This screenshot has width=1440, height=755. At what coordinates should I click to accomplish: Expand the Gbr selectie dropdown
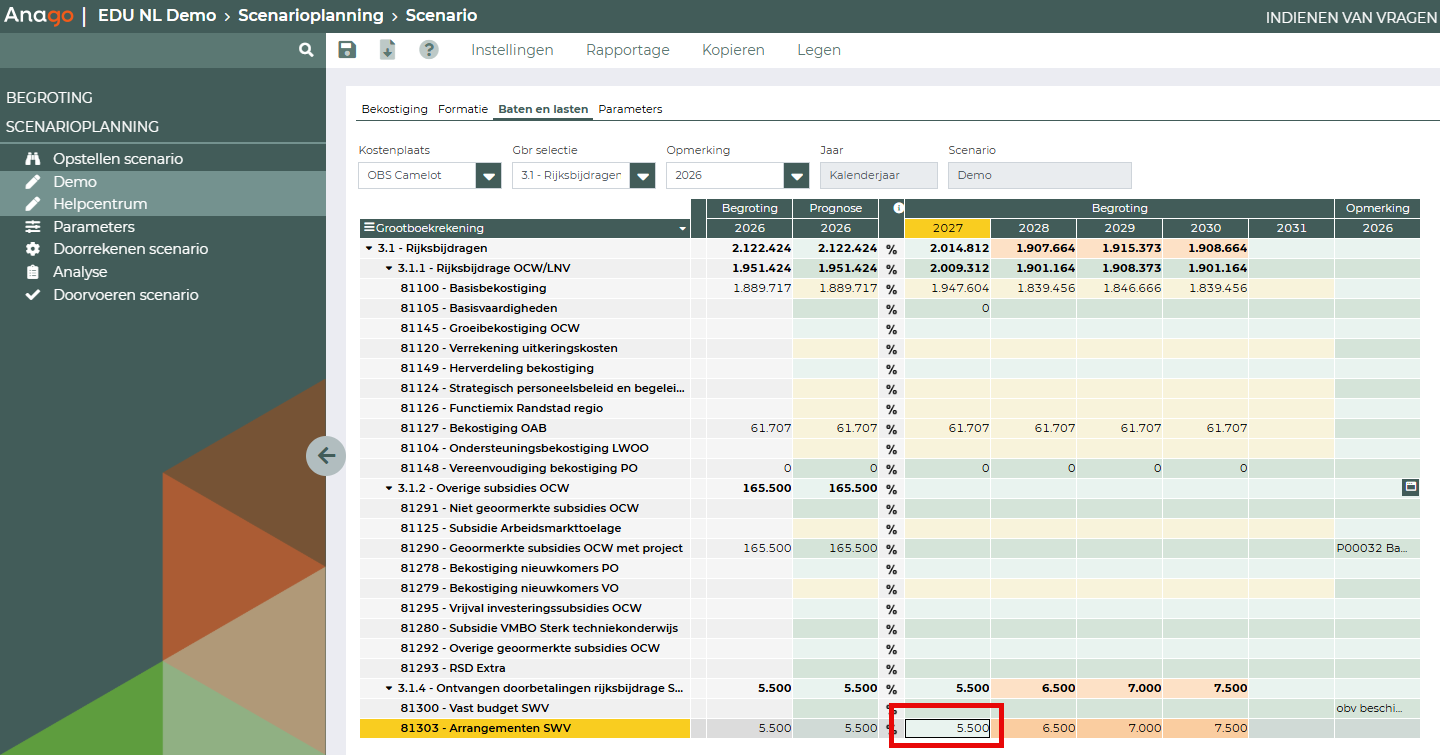(642, 176)
